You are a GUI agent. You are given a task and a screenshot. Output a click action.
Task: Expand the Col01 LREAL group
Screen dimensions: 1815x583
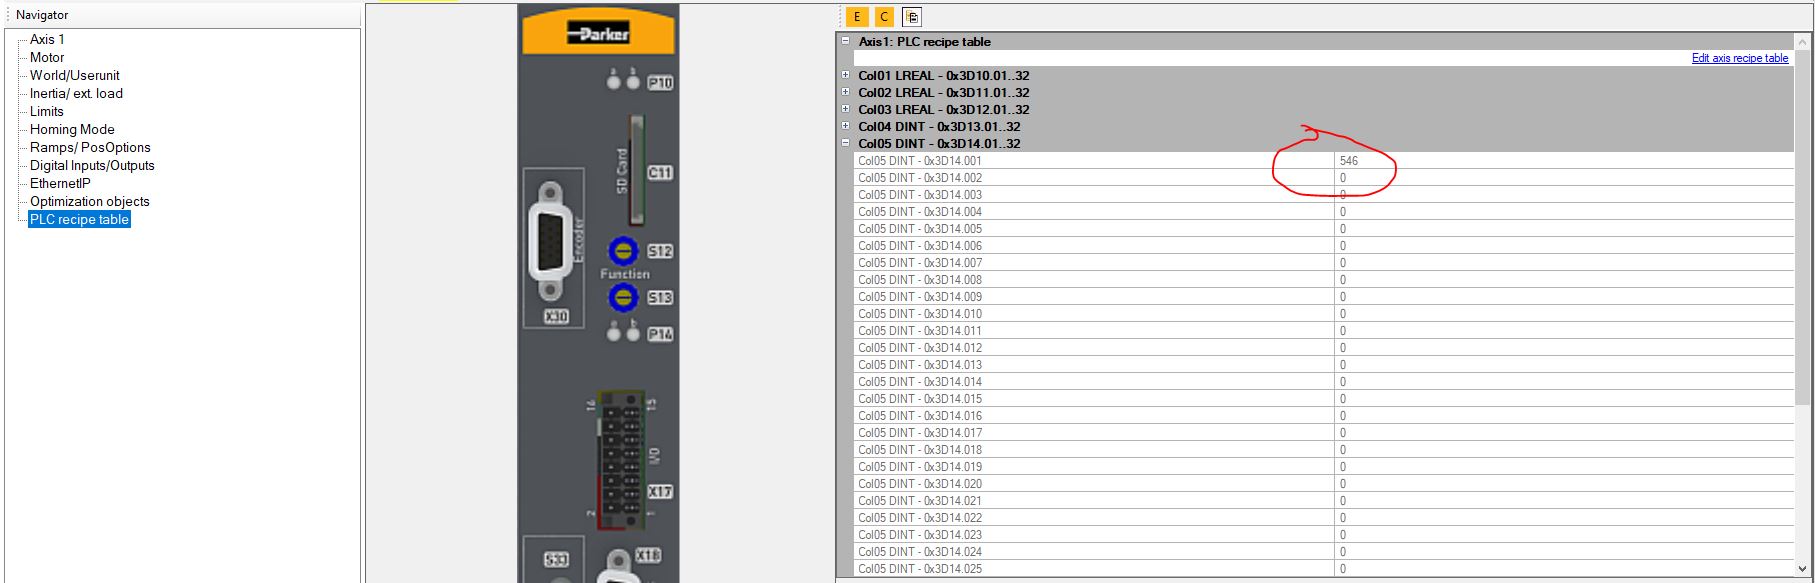click(x=845, y=75)
